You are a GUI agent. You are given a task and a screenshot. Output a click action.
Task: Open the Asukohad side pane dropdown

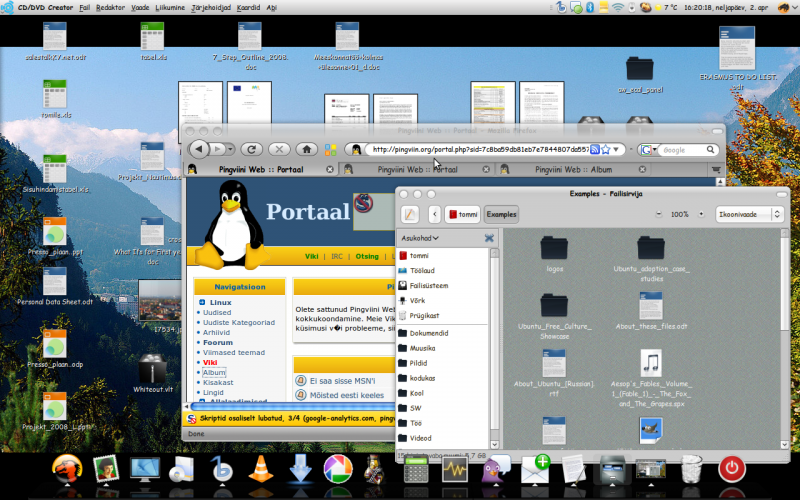[x=419, y=238]
